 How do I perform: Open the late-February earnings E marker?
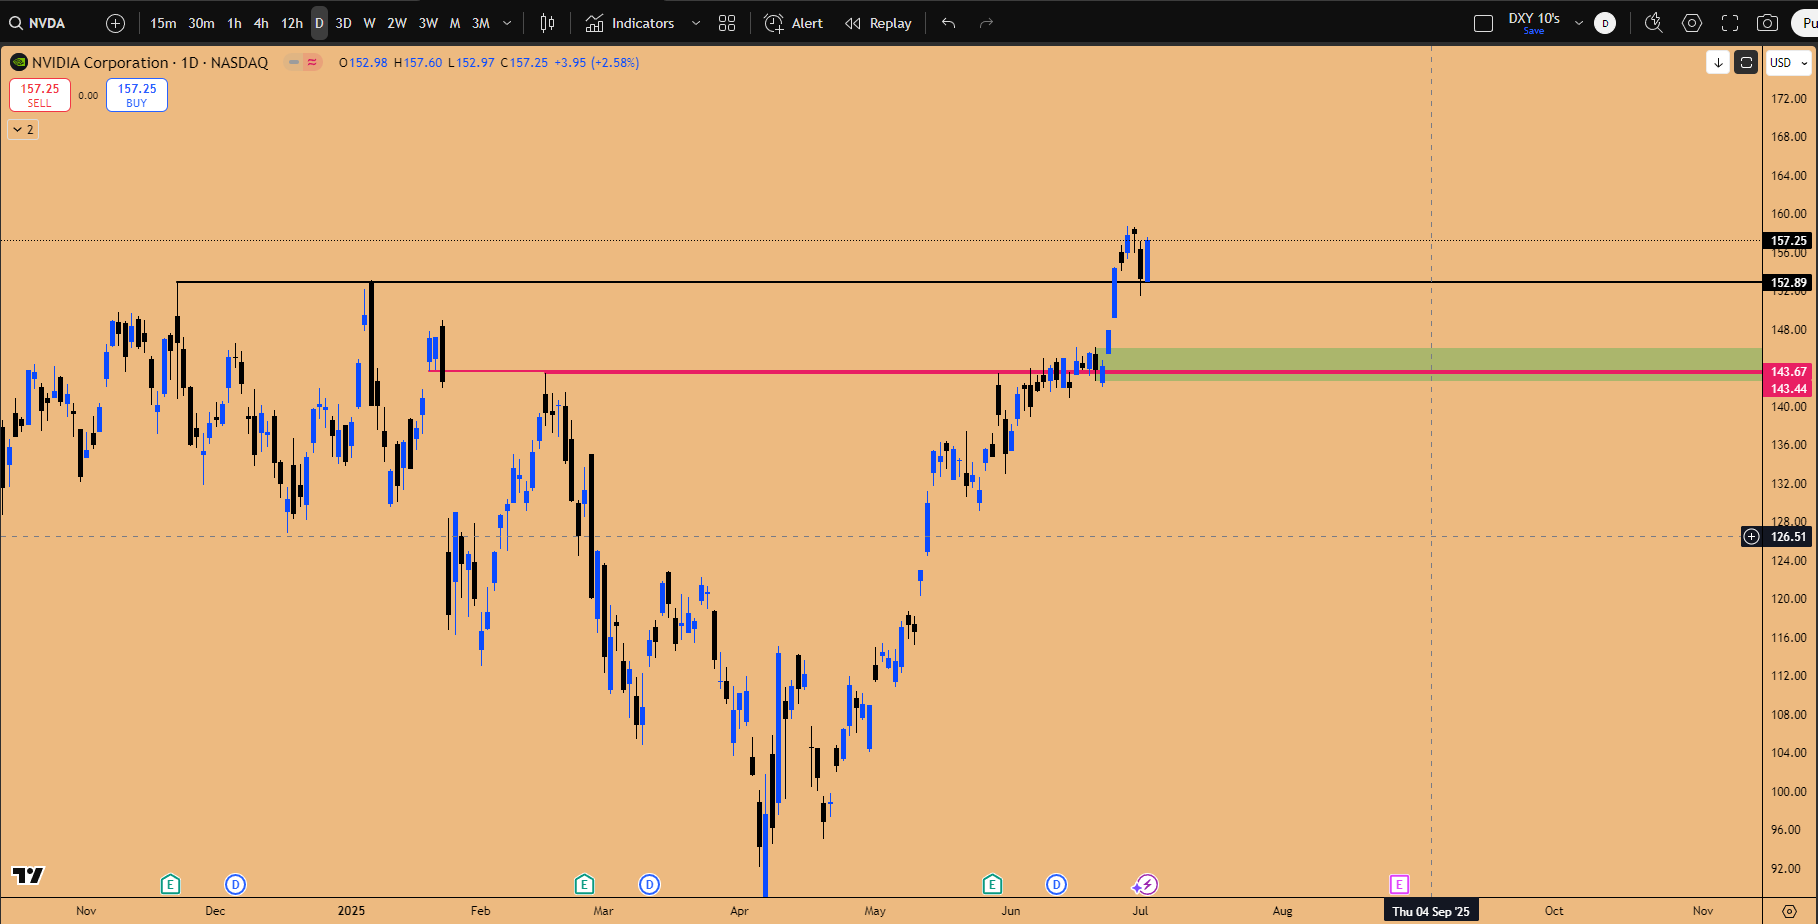pos(584,884)
